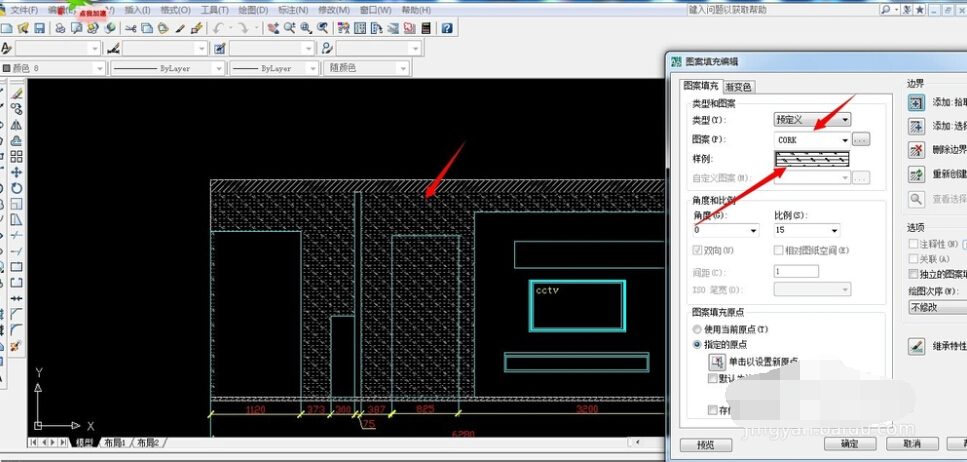This screenshot has height=462, width=967.
Task: Click the 确定 OK button
Action: [x=849, y=443]
